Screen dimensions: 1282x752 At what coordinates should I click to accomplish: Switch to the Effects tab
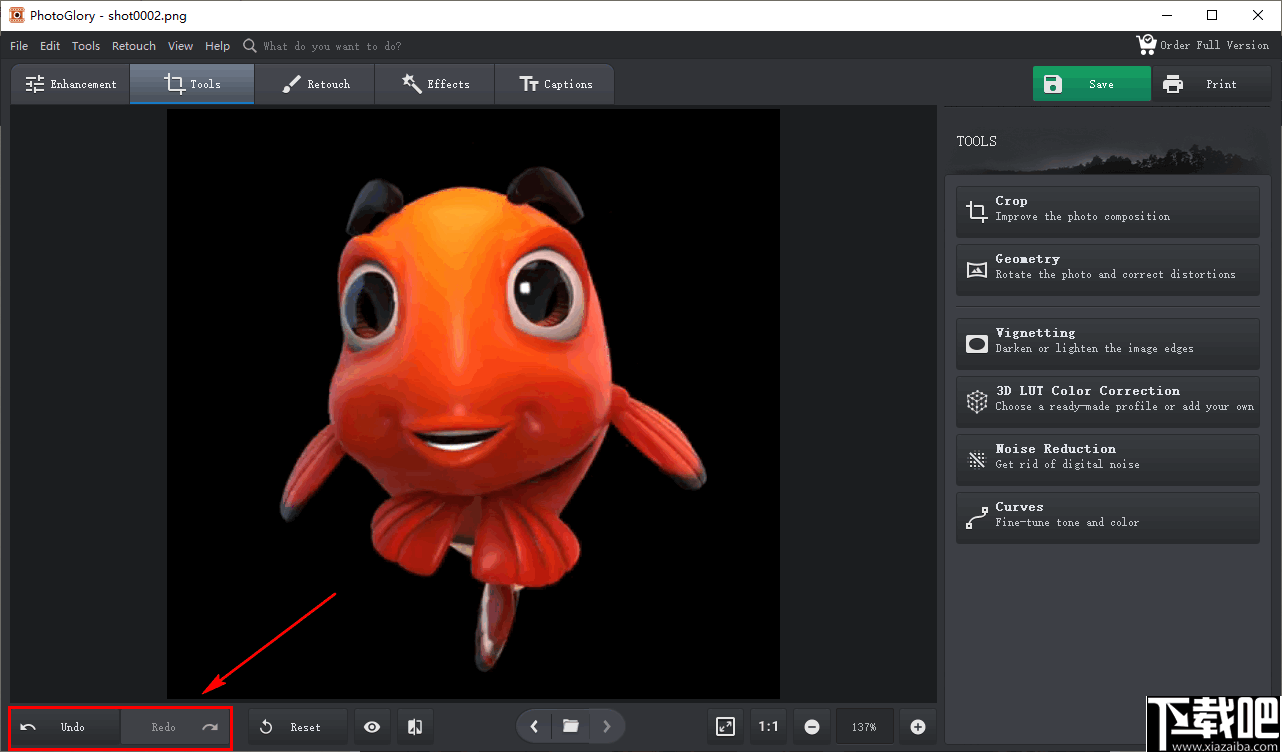tap(435, 84)
